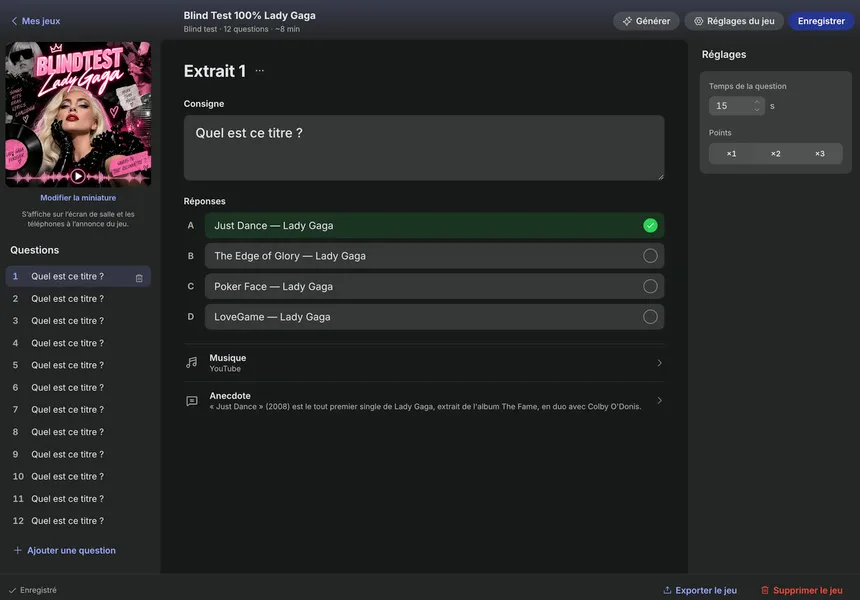Go back via the Mes jeux arrow

pos(14,21)
